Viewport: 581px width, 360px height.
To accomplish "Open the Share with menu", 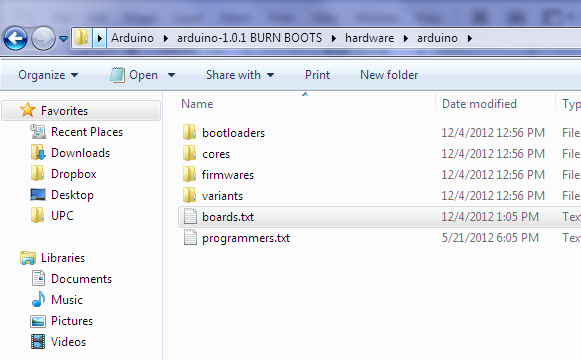I will click(x=240, y=75).
